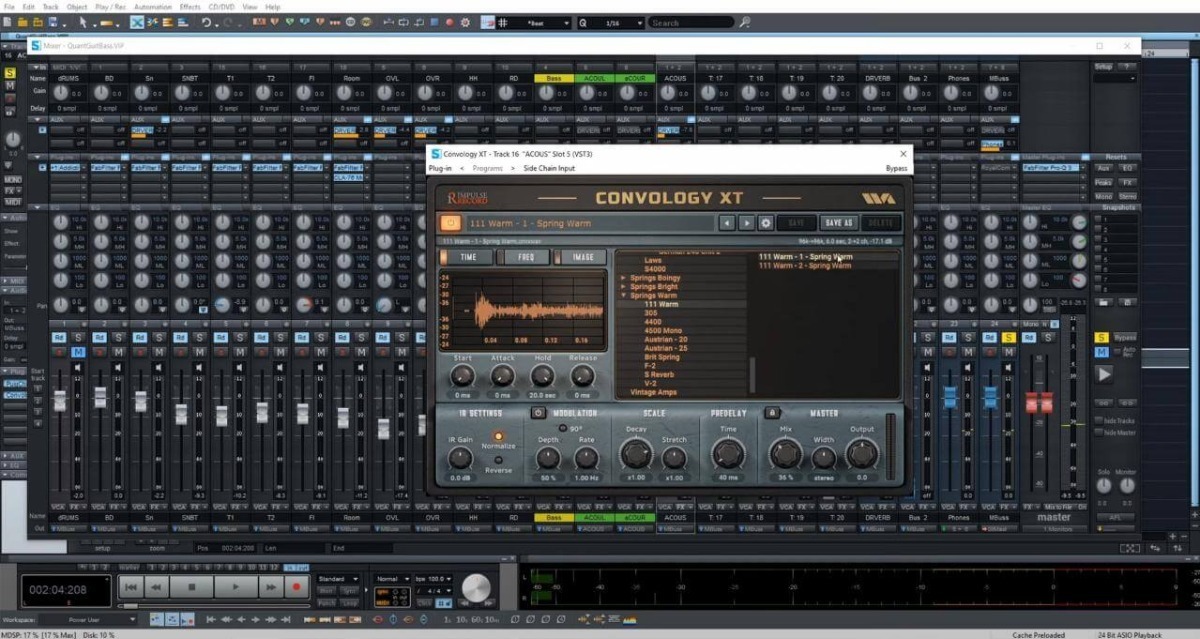Screen dimensions: 1200x639
Task: Choose 111 Warm - 2 - Spring Warm
Action: pyautogui.click(x=805, y=266)
